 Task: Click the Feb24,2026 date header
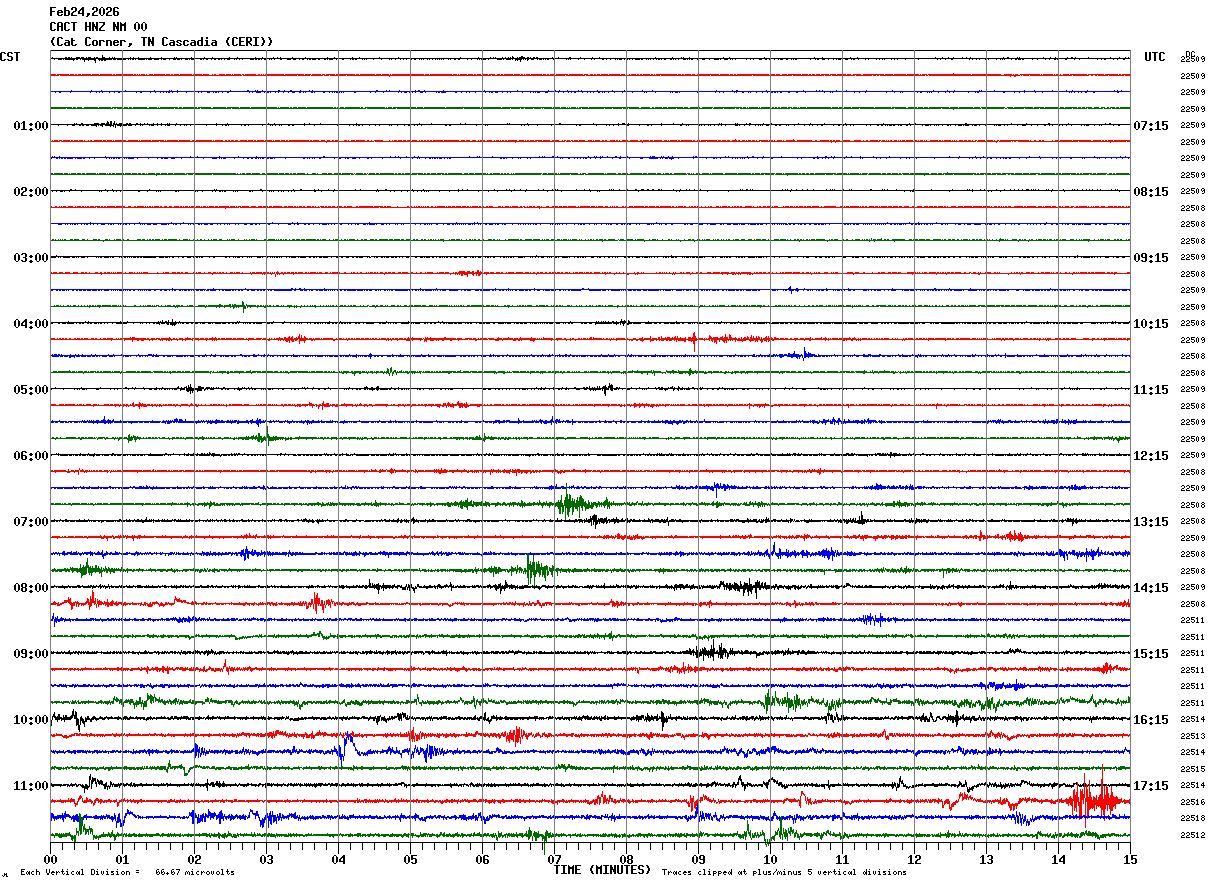tap(84, 12)
